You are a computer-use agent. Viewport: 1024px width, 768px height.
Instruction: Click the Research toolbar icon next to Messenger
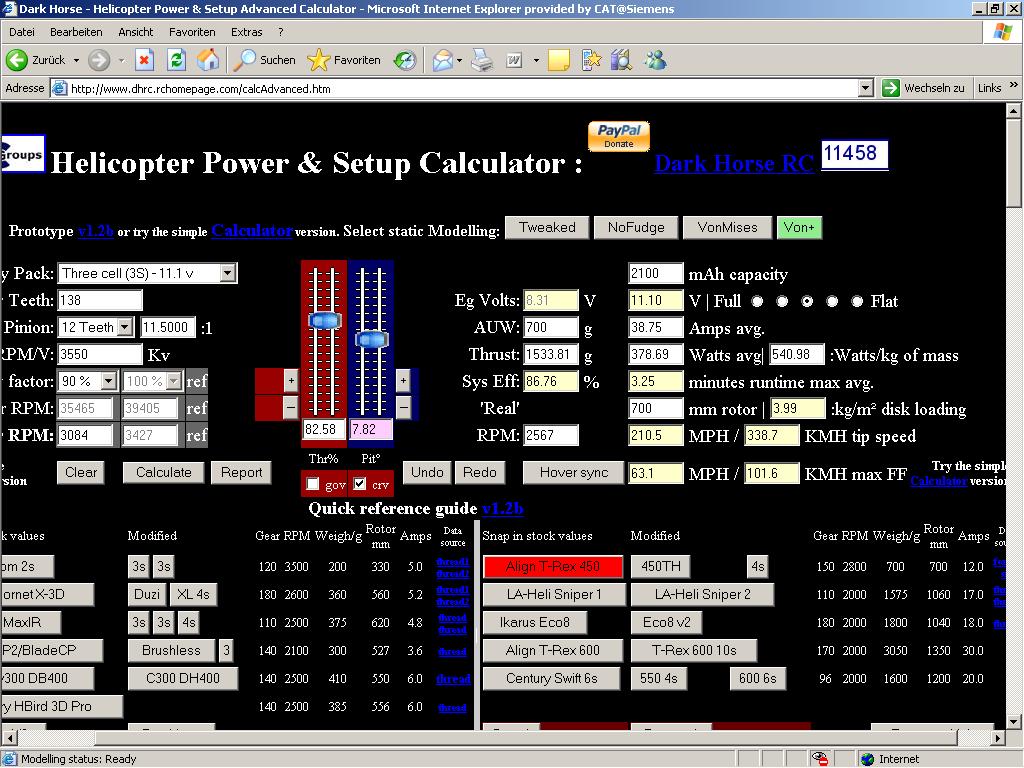621,60
